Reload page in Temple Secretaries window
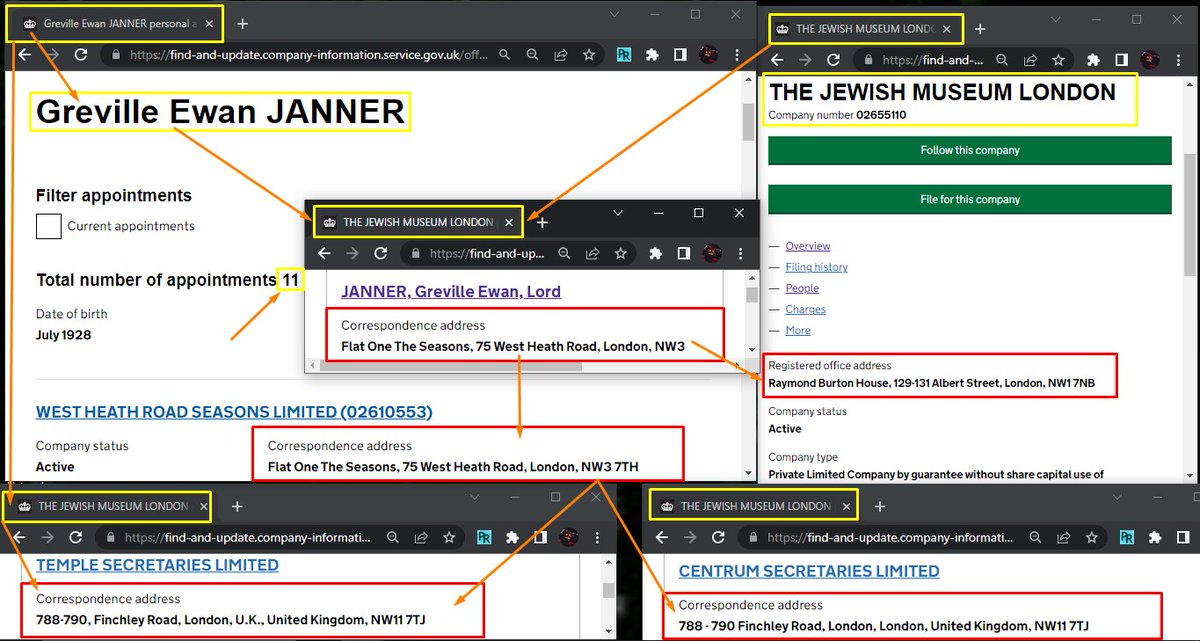Viewport: 1200px width, 641px height. [x=77, y=538]
